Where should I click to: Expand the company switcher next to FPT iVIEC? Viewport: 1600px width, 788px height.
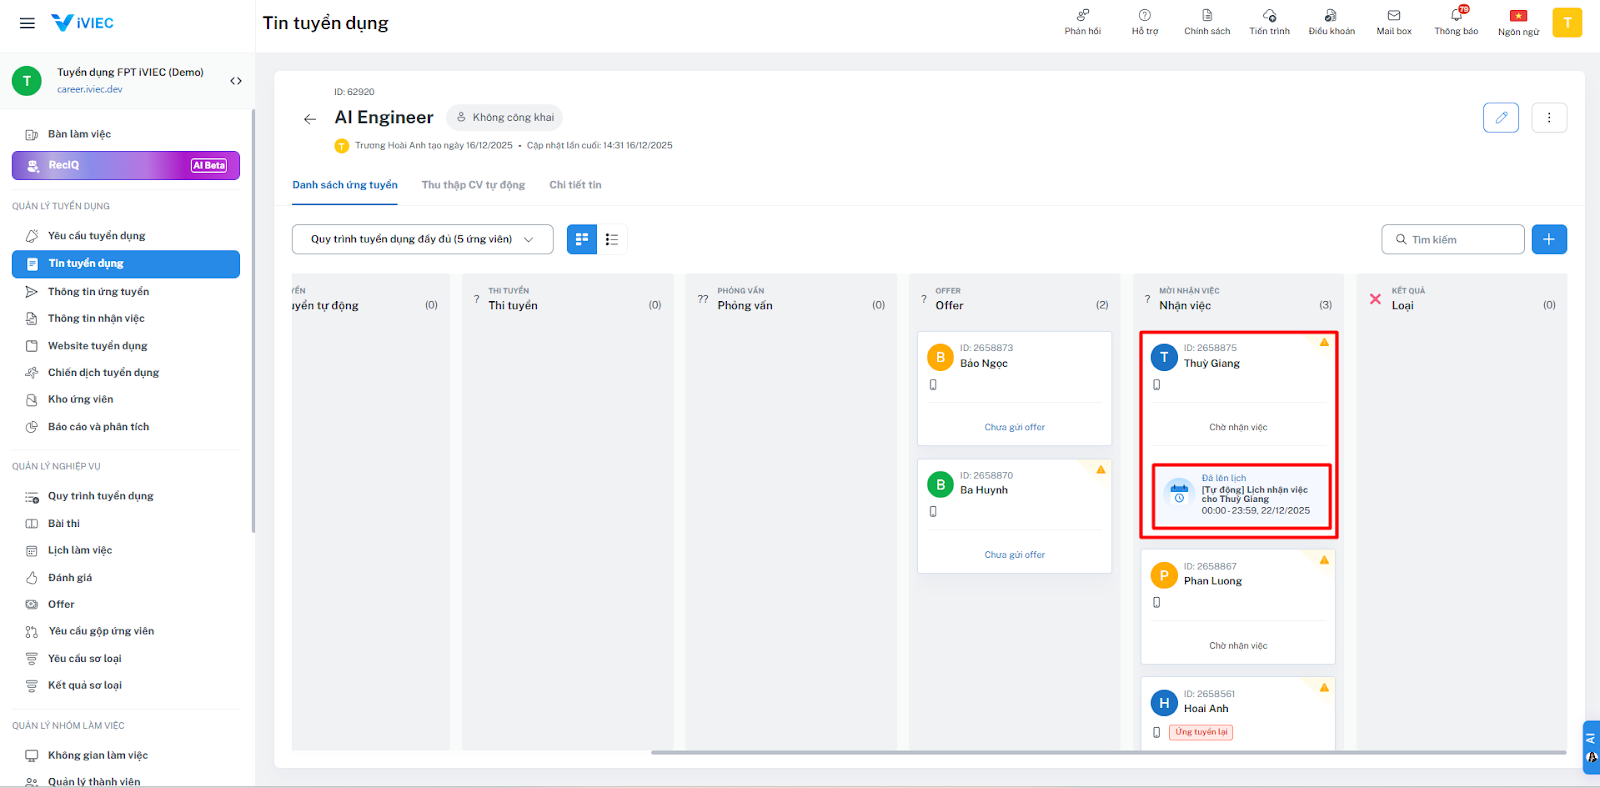(x=236, y=81)
